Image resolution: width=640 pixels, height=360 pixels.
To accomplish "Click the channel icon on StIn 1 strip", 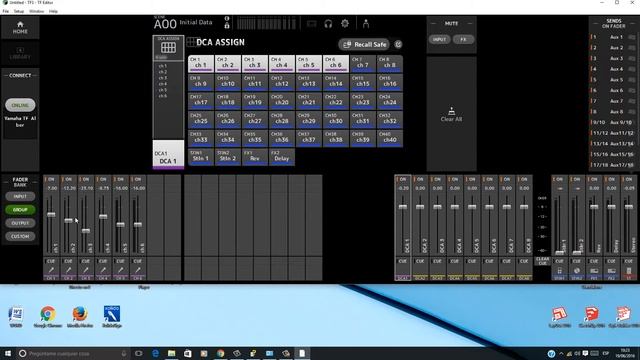I will pos(560,271).
